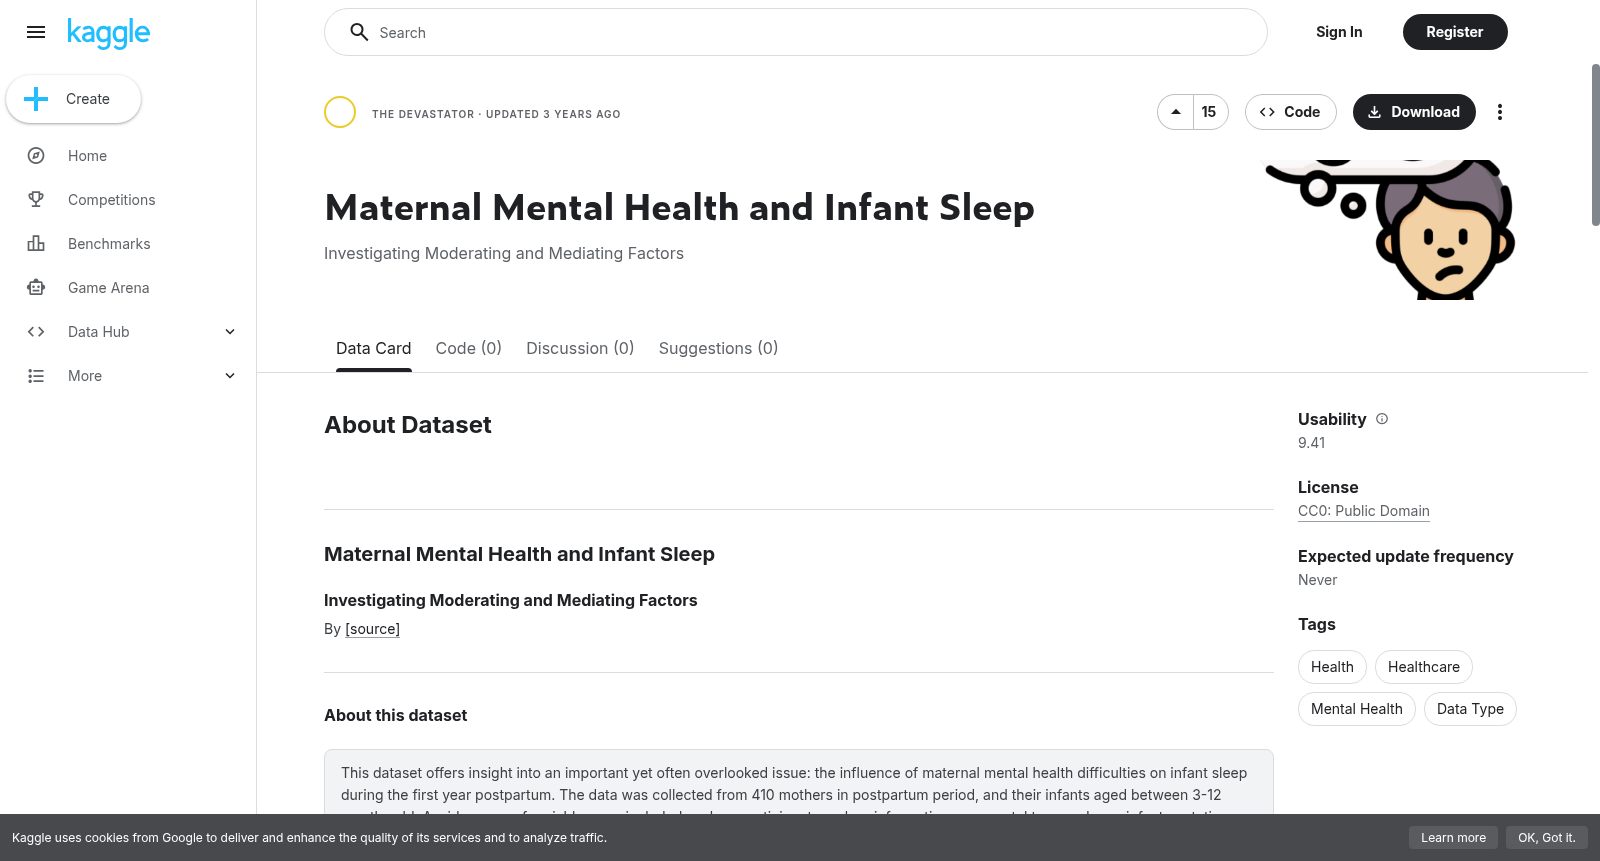This screenshot has height=861, width=1600.
Task: Expand the More sidebar section
Action: (x=230, y=376)
